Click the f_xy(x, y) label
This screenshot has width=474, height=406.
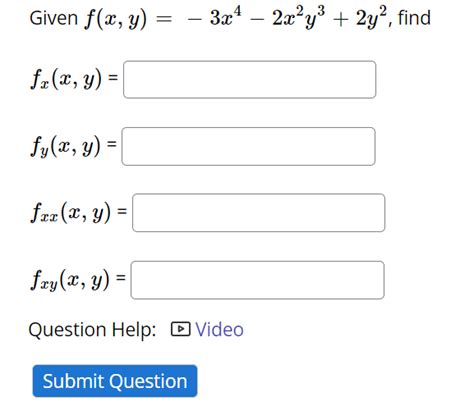tap(70, 280)
